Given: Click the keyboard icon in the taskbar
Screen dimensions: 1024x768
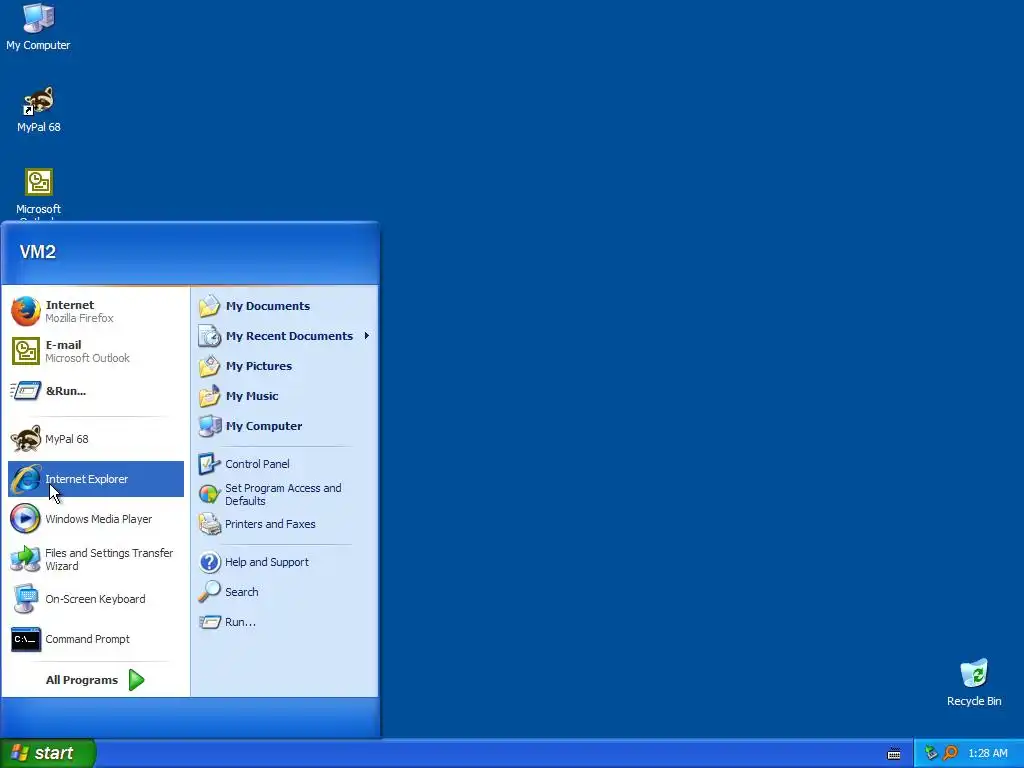Looking at the screenshot, I should (x=894, y=754).
